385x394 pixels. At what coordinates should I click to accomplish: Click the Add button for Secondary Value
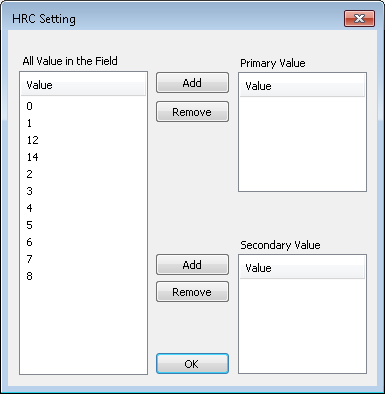192,265
